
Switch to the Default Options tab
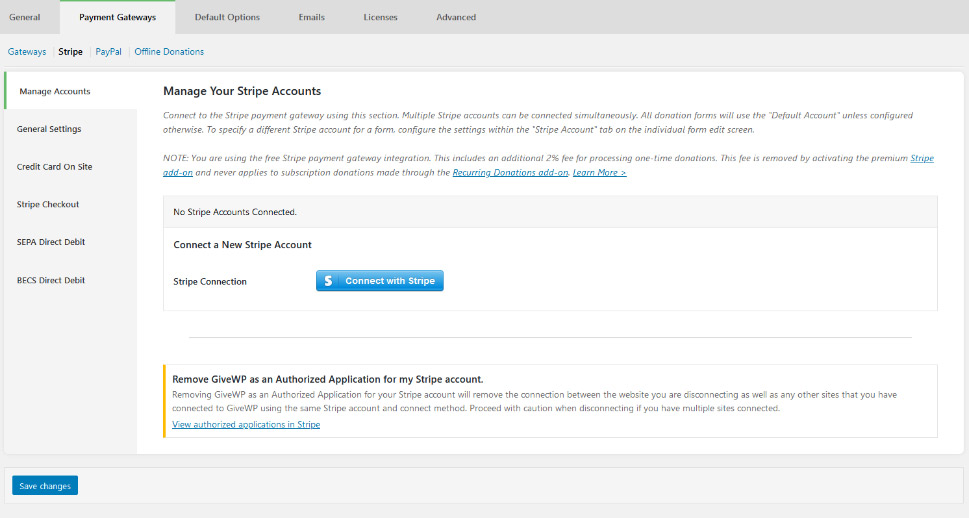[x=227, y=17]
